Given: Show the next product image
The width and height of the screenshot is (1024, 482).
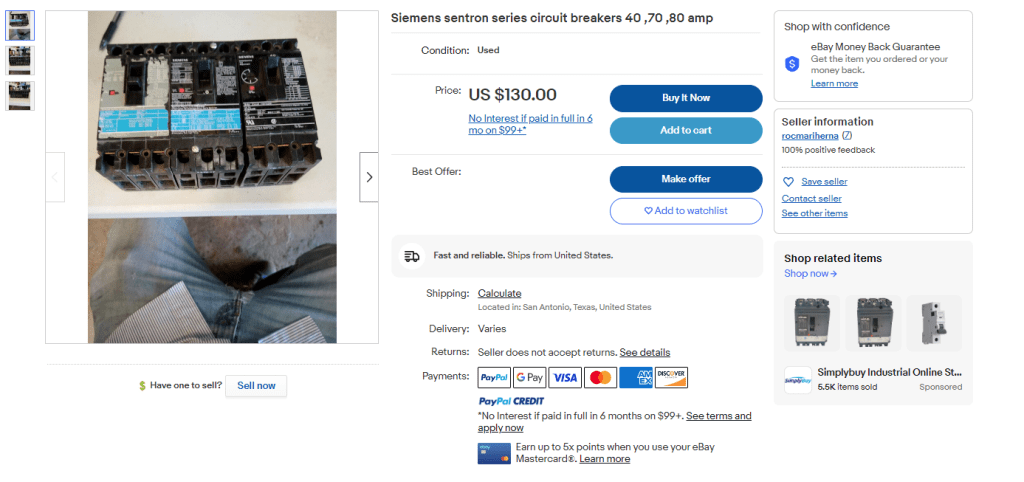Looking at the screenshot, I should click(x=369, y=177).
